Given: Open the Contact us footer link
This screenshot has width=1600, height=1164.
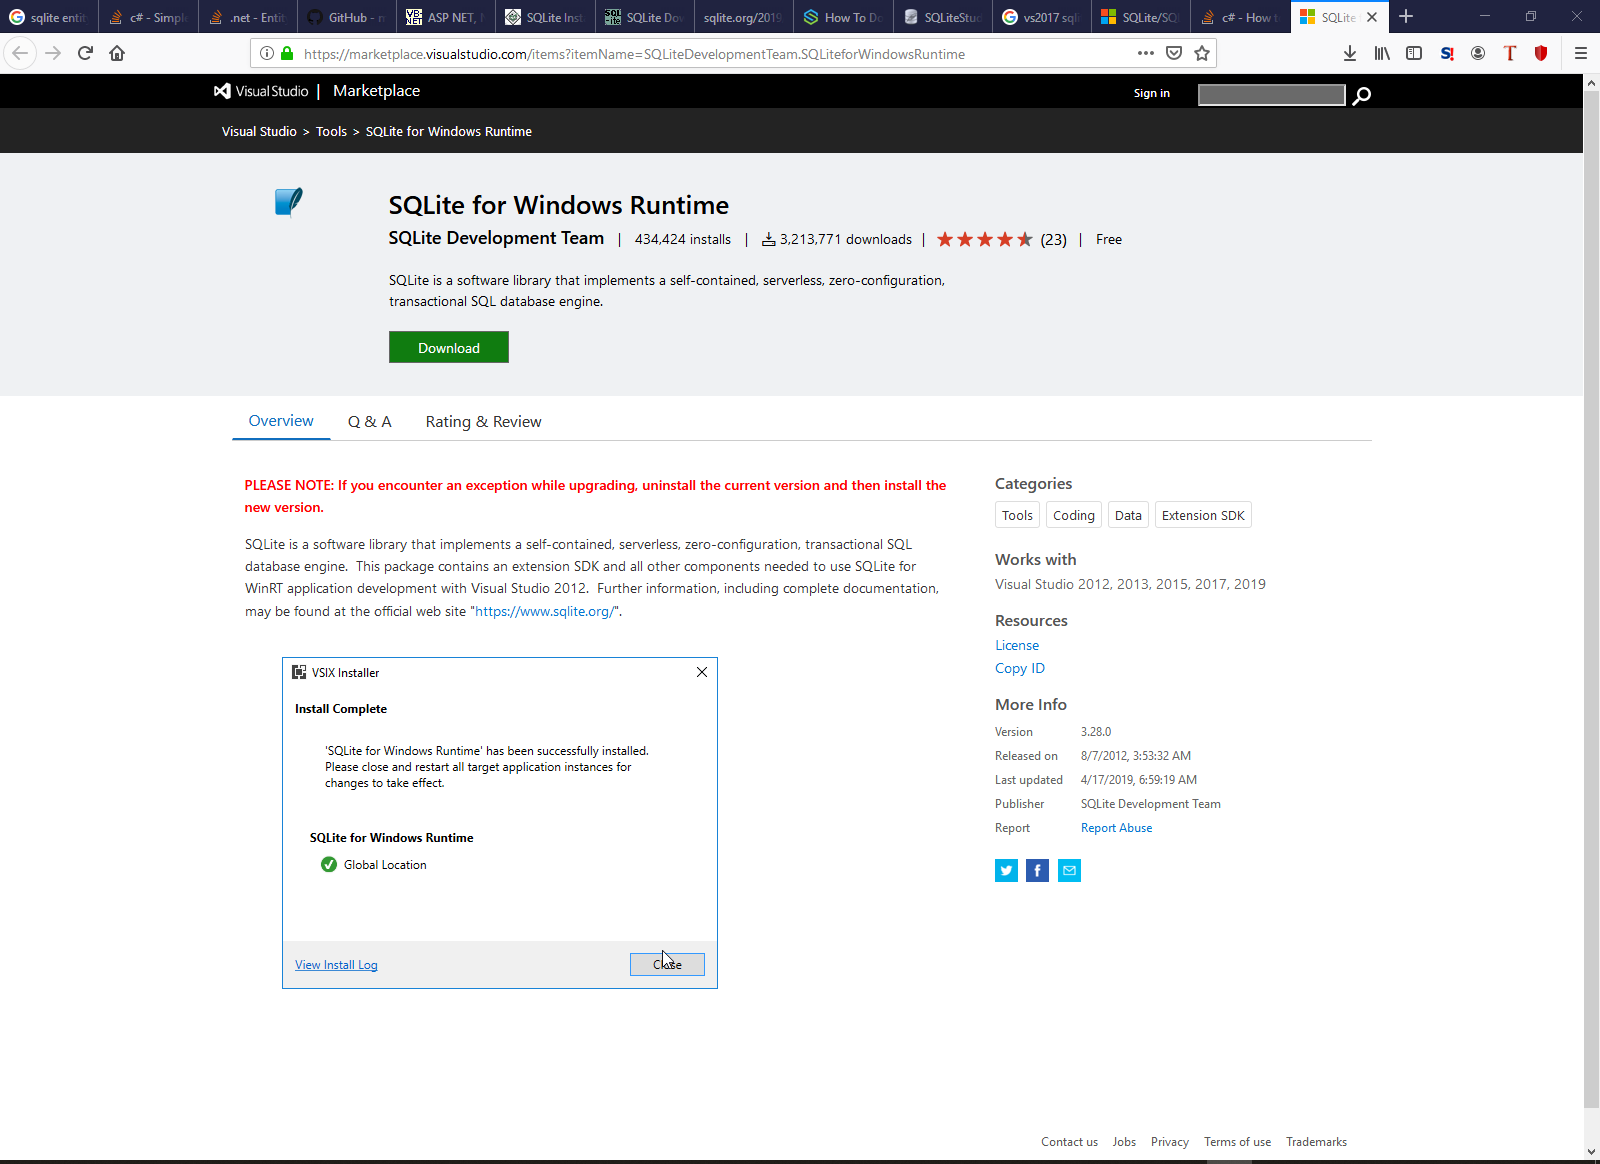Looking at the screenshot, I should pos(1069,1142).
